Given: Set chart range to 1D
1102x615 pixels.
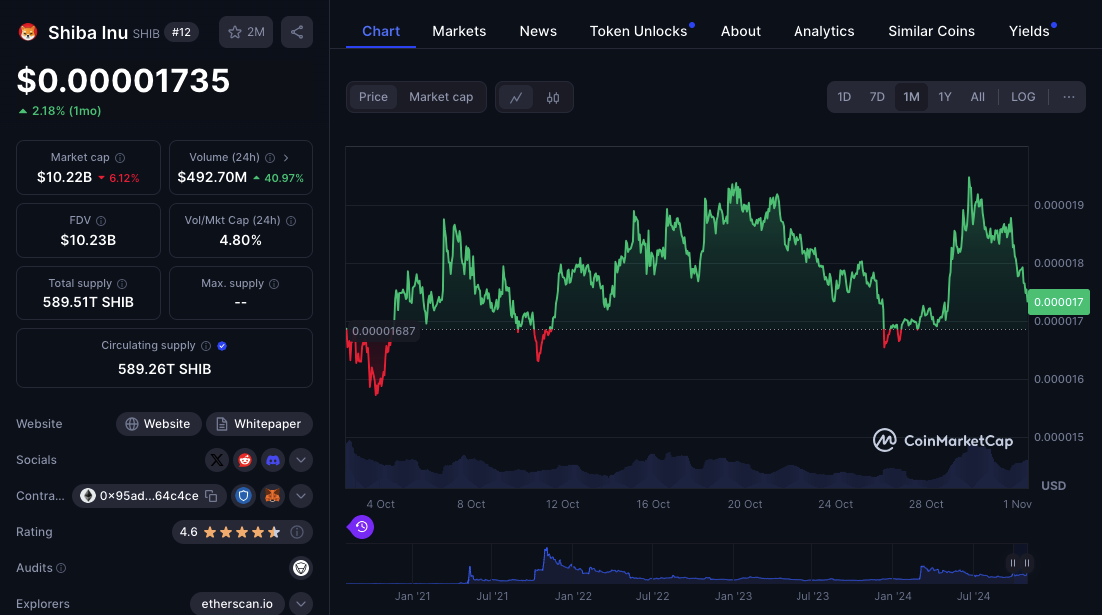Looking at the screenshot, I should (x=844, y=97).
